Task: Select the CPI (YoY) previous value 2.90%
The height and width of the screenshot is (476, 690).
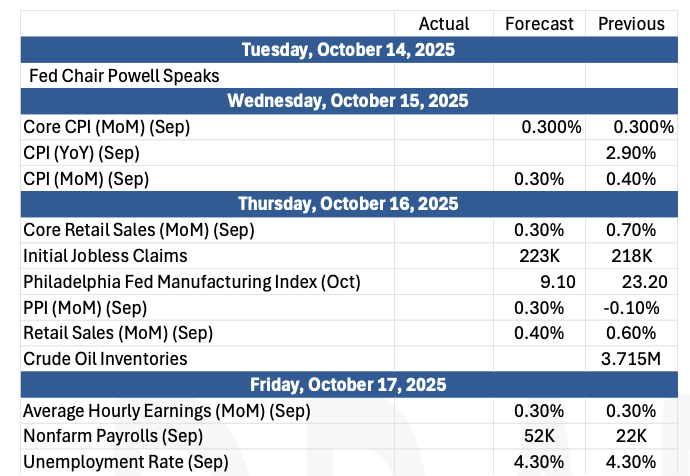Action: tap(631, 153)
